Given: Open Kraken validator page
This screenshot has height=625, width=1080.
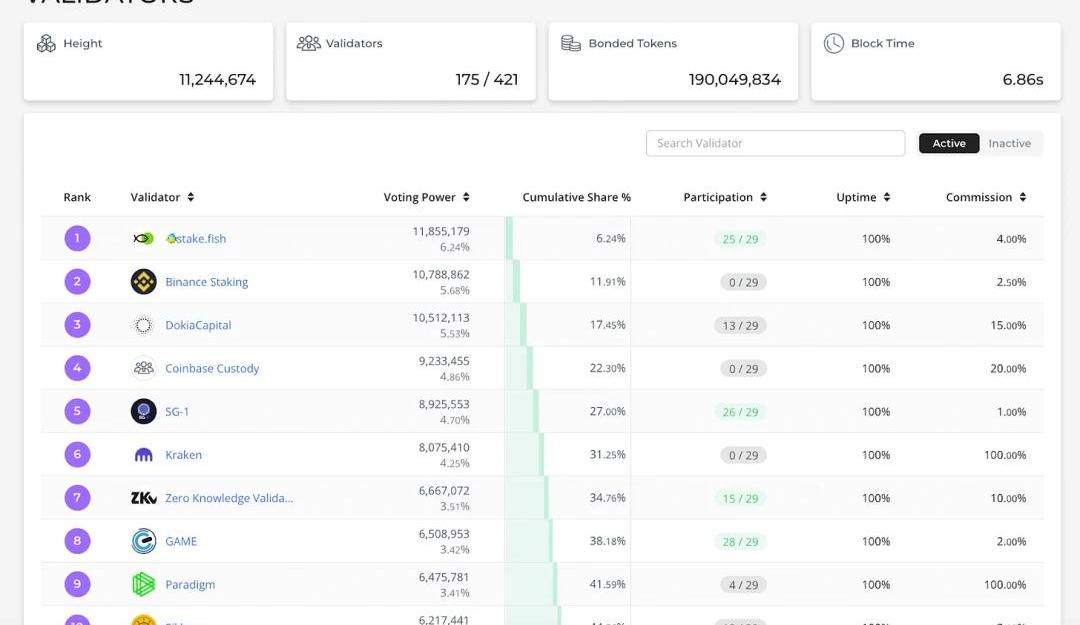Looking at the screenshot, I should pos(183,455).
